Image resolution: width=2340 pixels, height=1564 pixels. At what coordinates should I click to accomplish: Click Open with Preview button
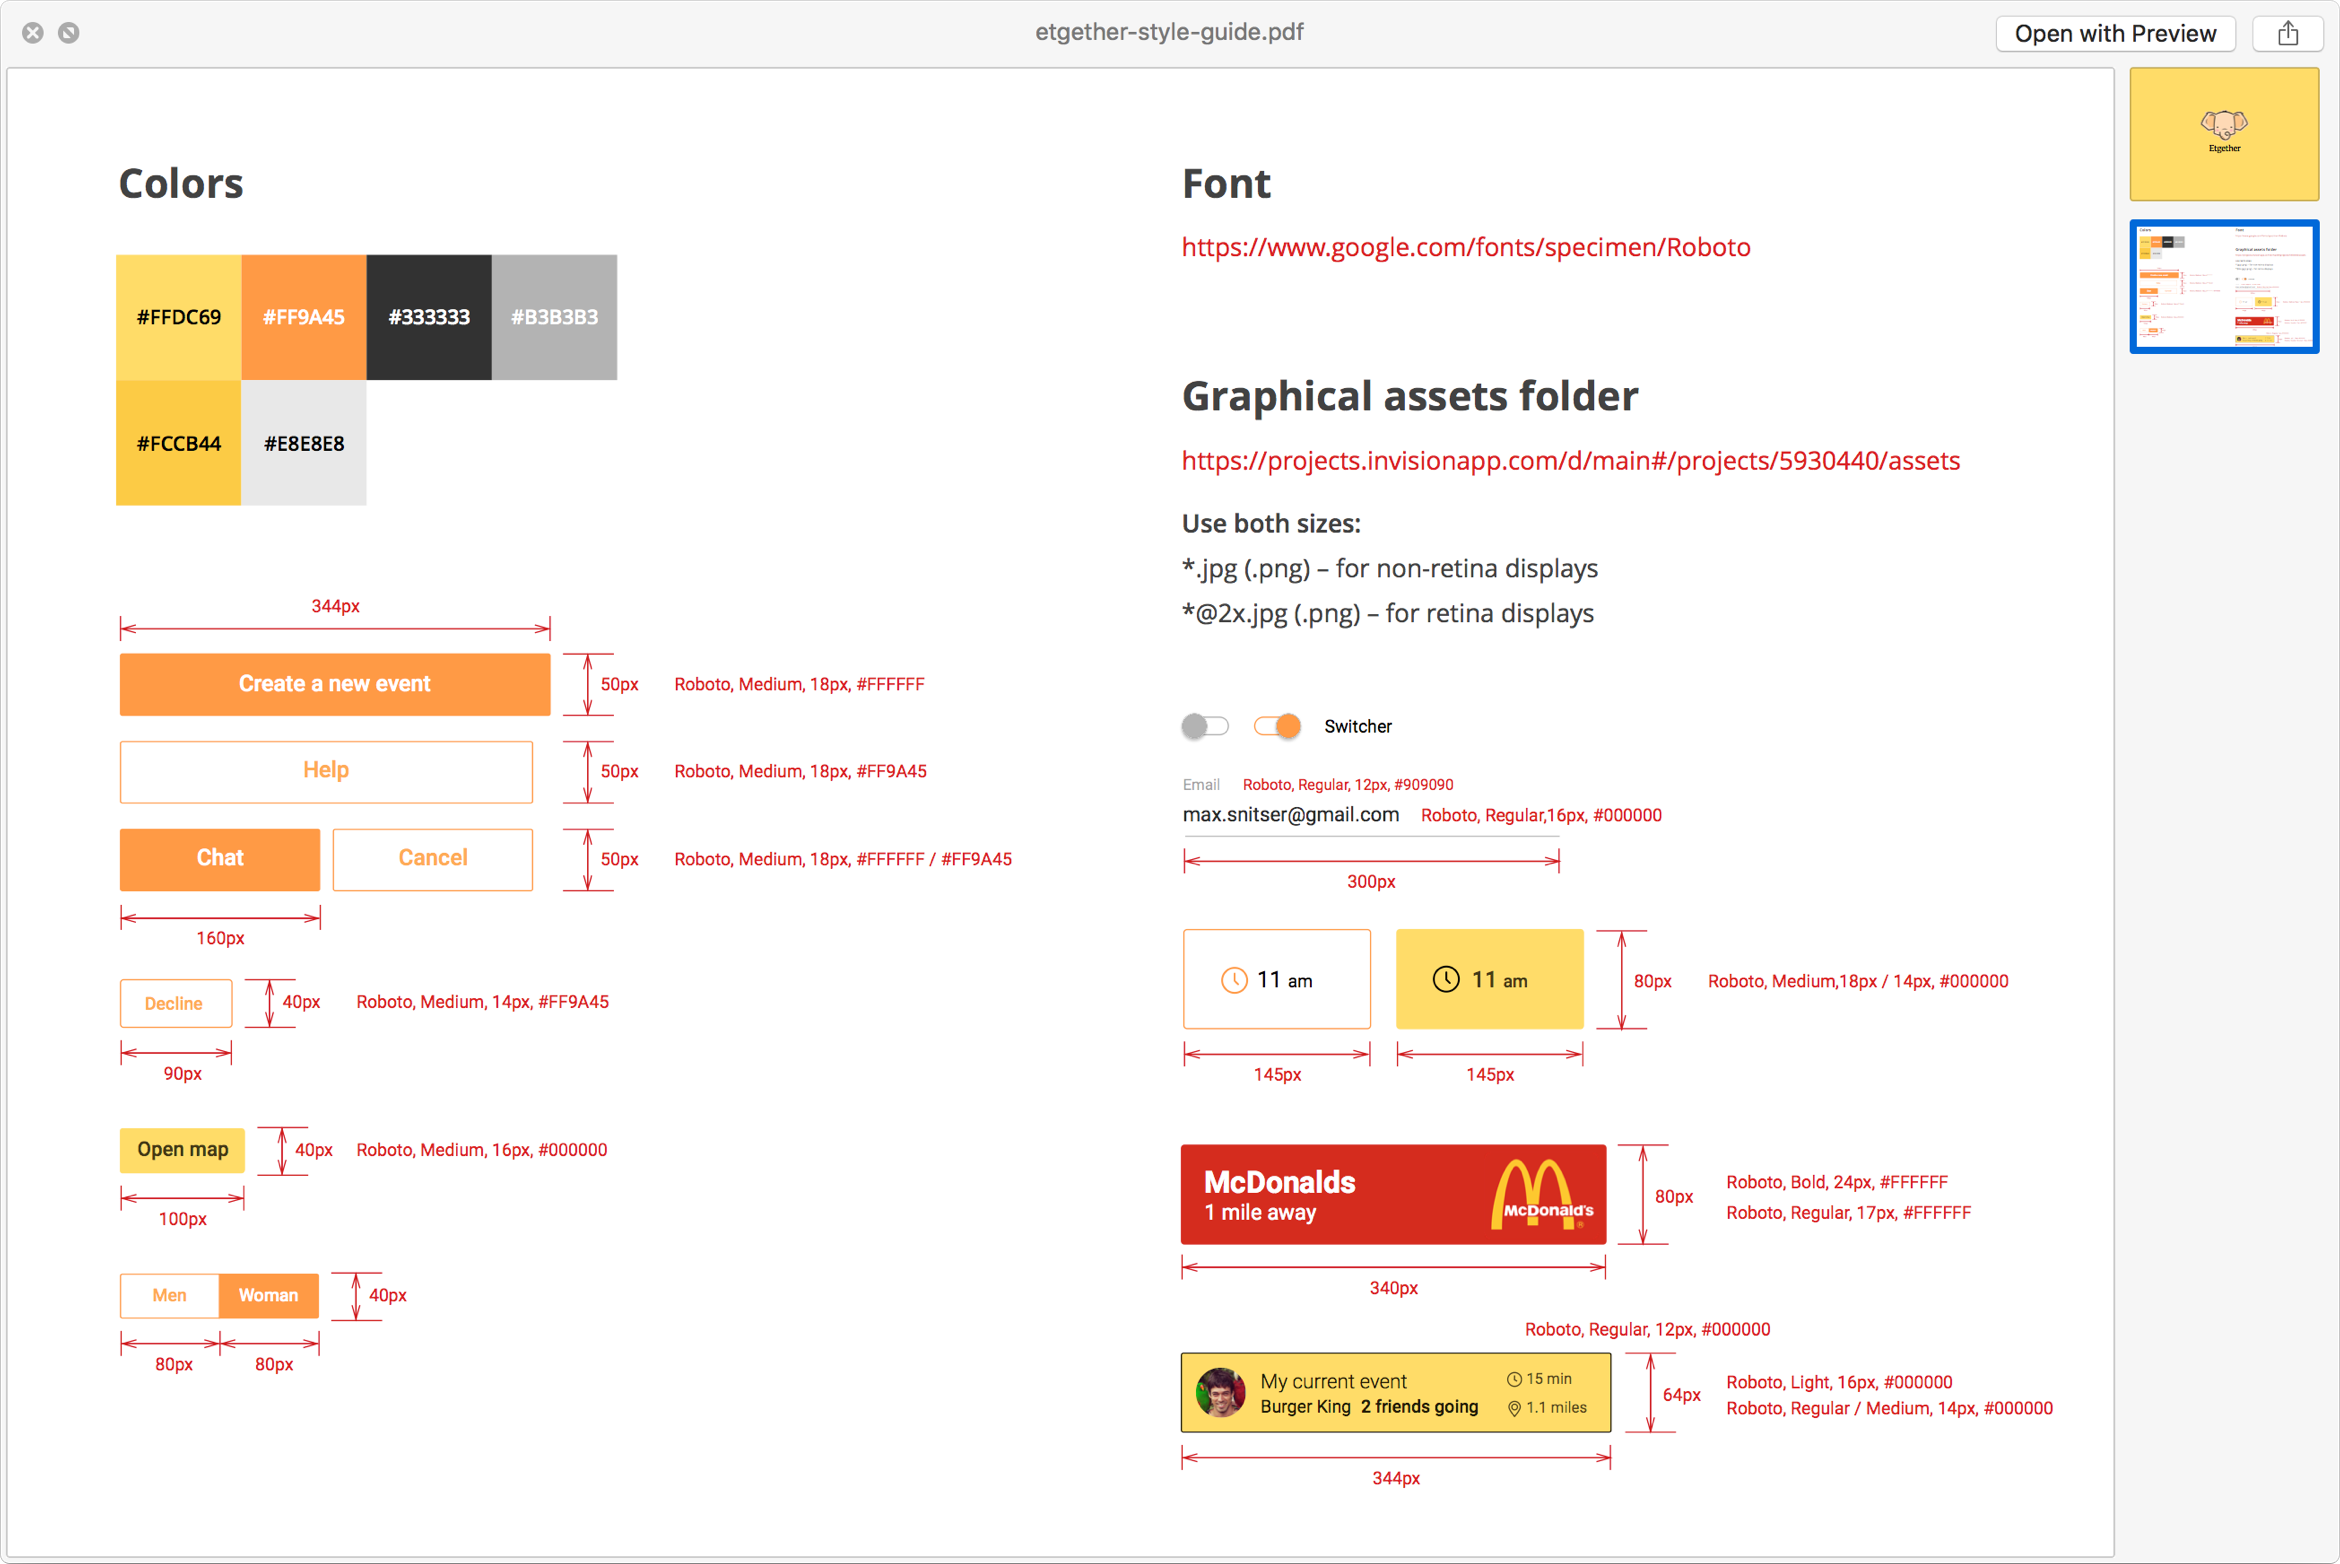click(2114, 34)
